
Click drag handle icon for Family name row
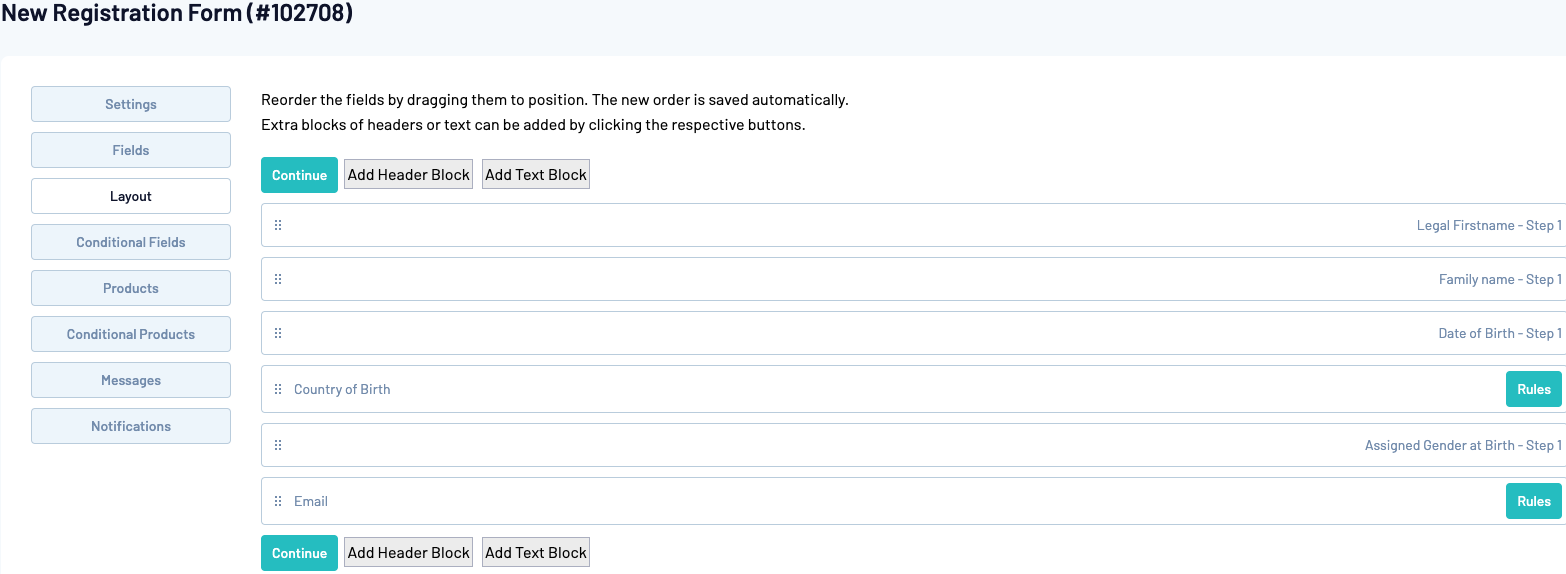(x=278, y=279)
